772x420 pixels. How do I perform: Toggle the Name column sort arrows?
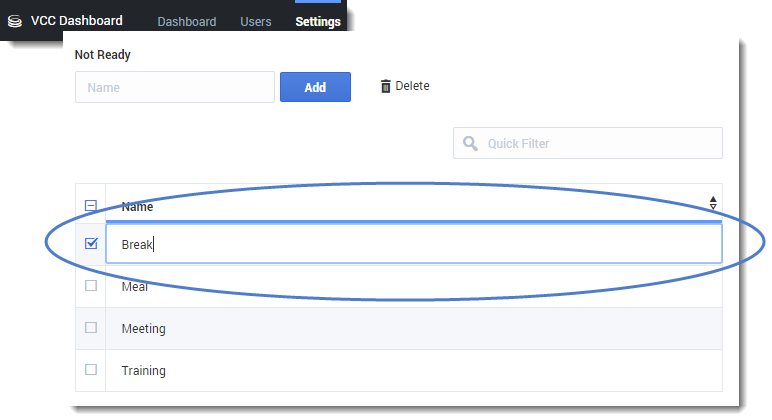713,203
